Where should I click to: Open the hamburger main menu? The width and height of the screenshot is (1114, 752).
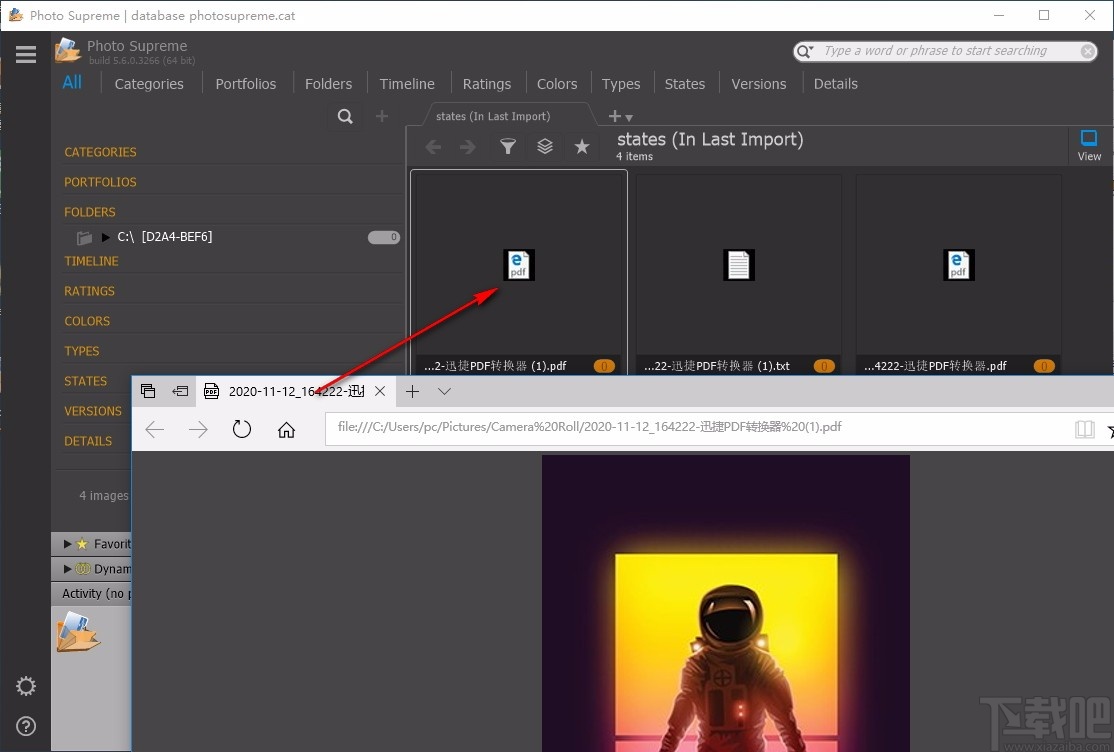pos(26,55)
